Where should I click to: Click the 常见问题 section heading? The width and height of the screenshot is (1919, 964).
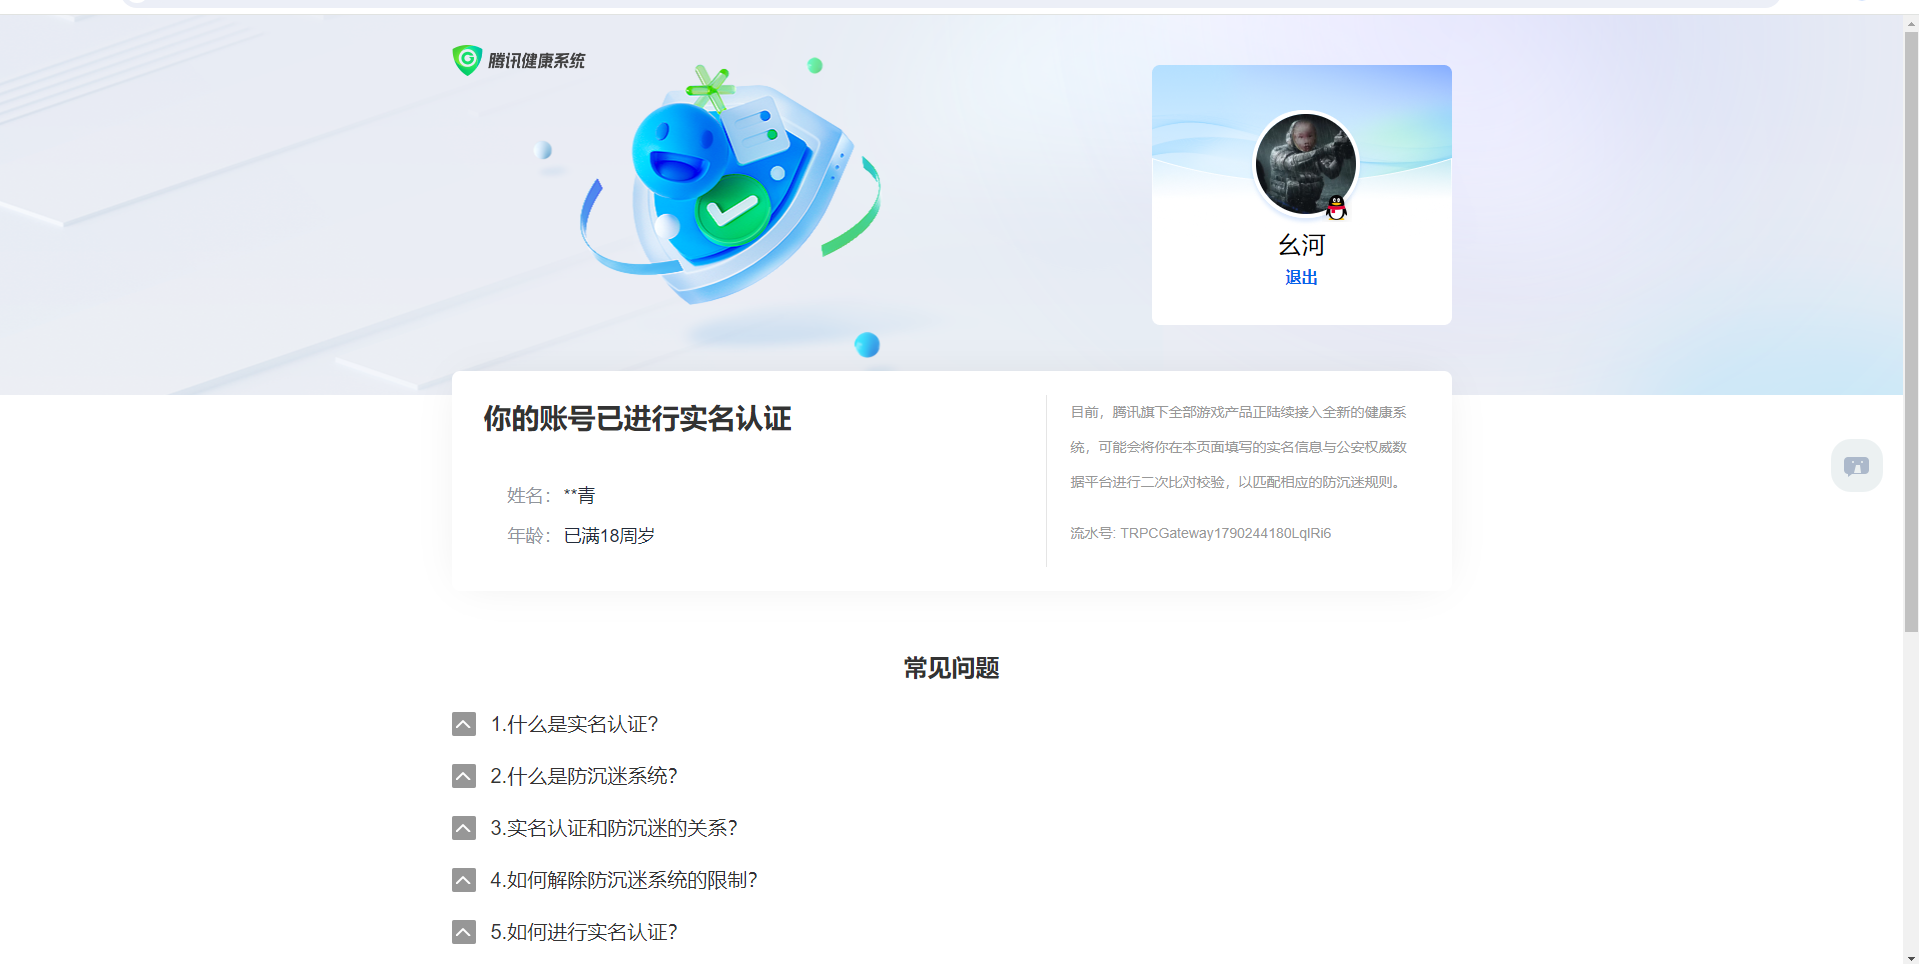[951, 668]
